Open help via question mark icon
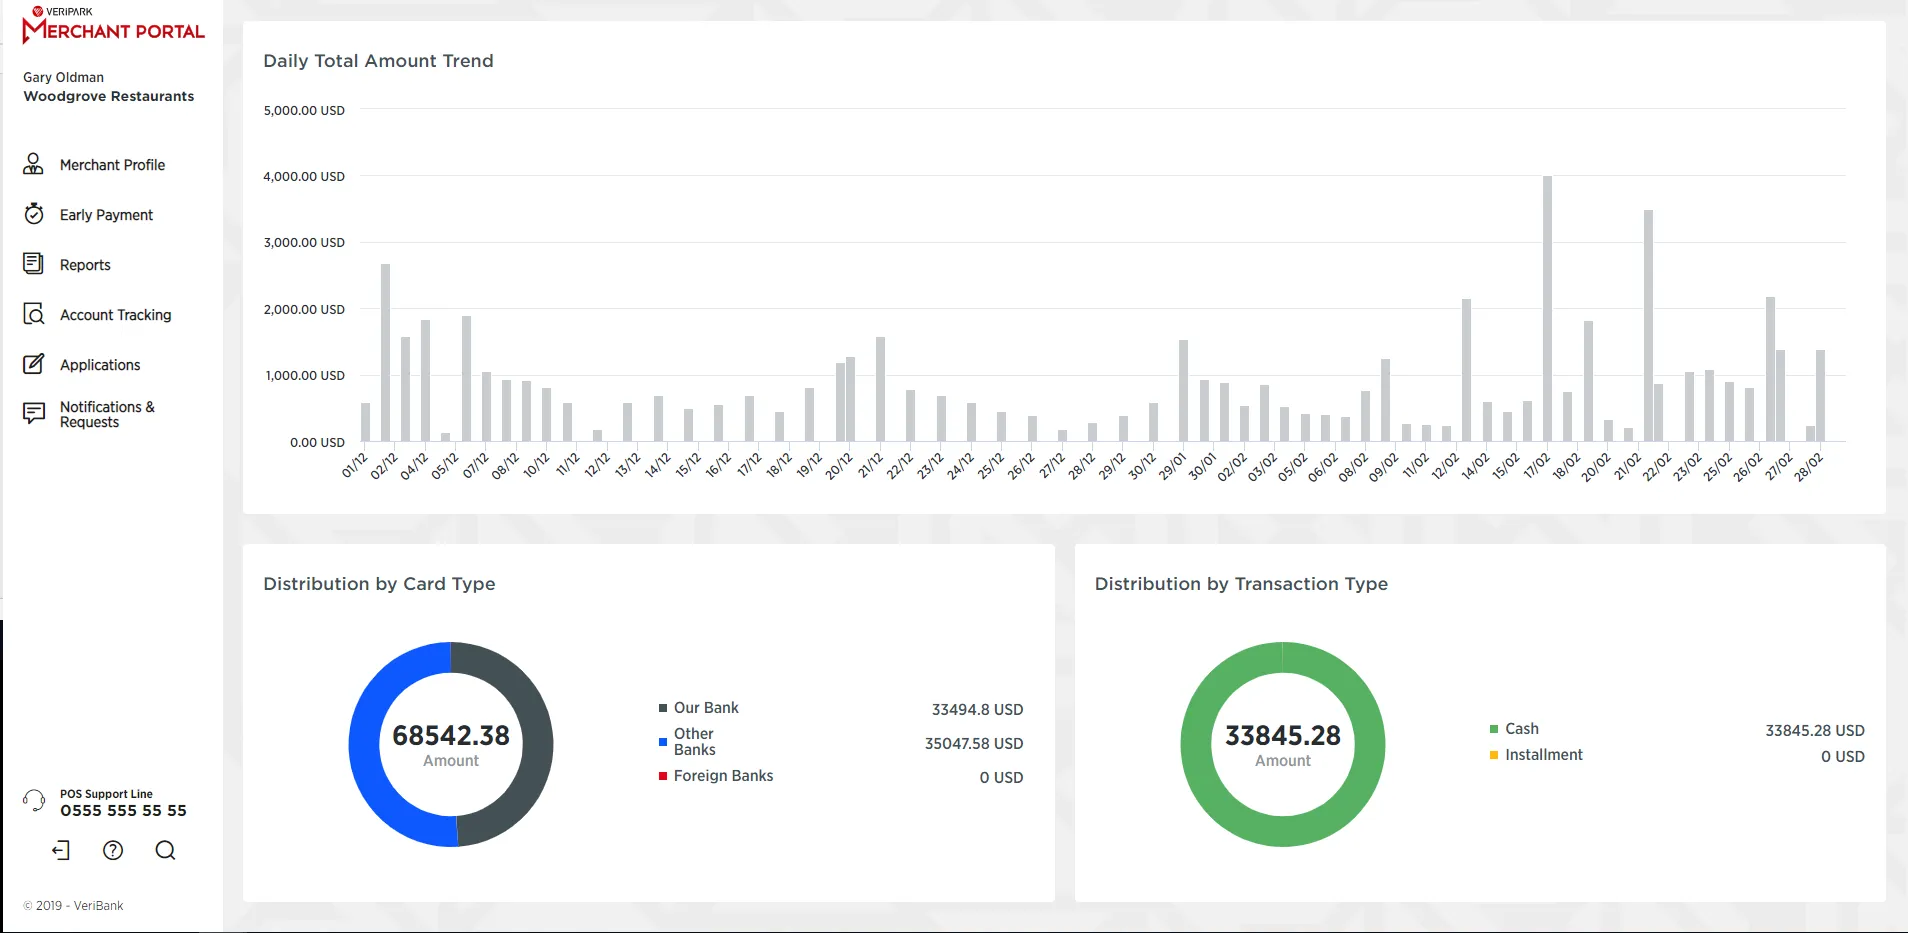This screenshot has height=933, width=1908. coord(113,850)
